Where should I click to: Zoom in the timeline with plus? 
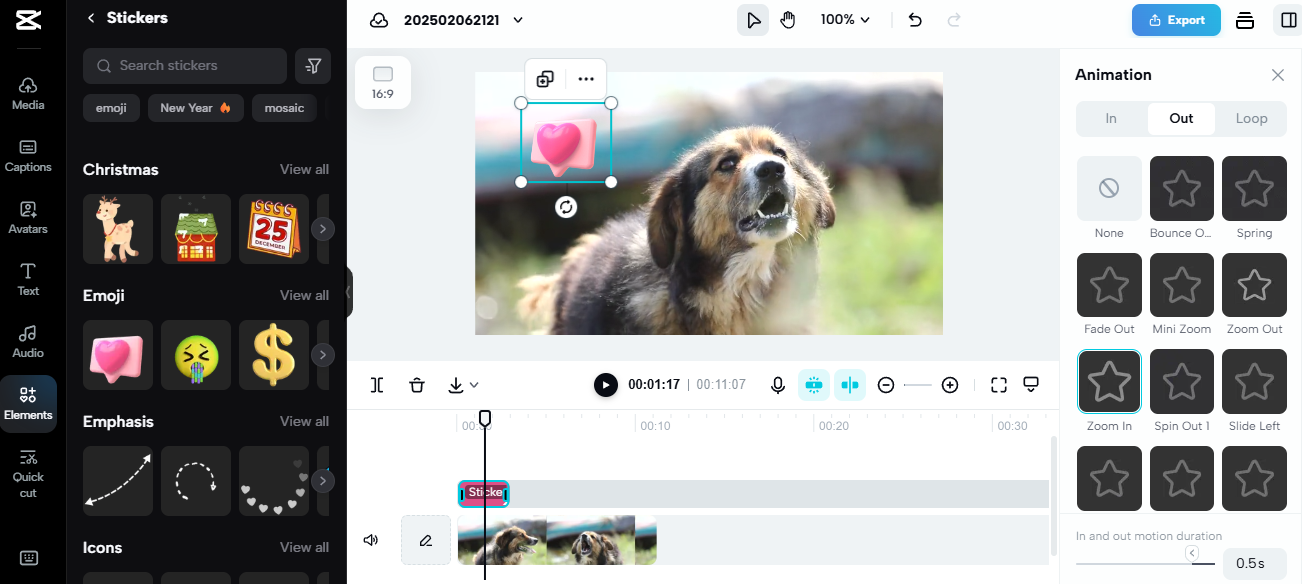coord(950,385)
